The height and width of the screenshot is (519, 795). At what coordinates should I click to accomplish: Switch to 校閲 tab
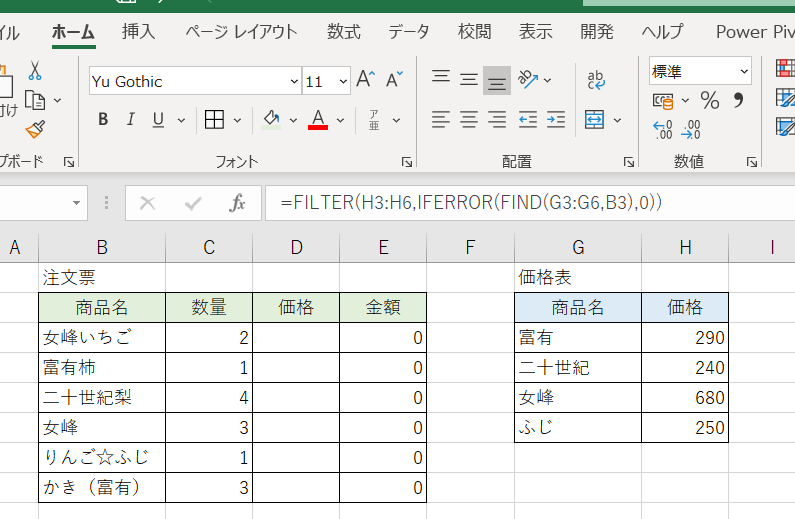click(474, 31)
